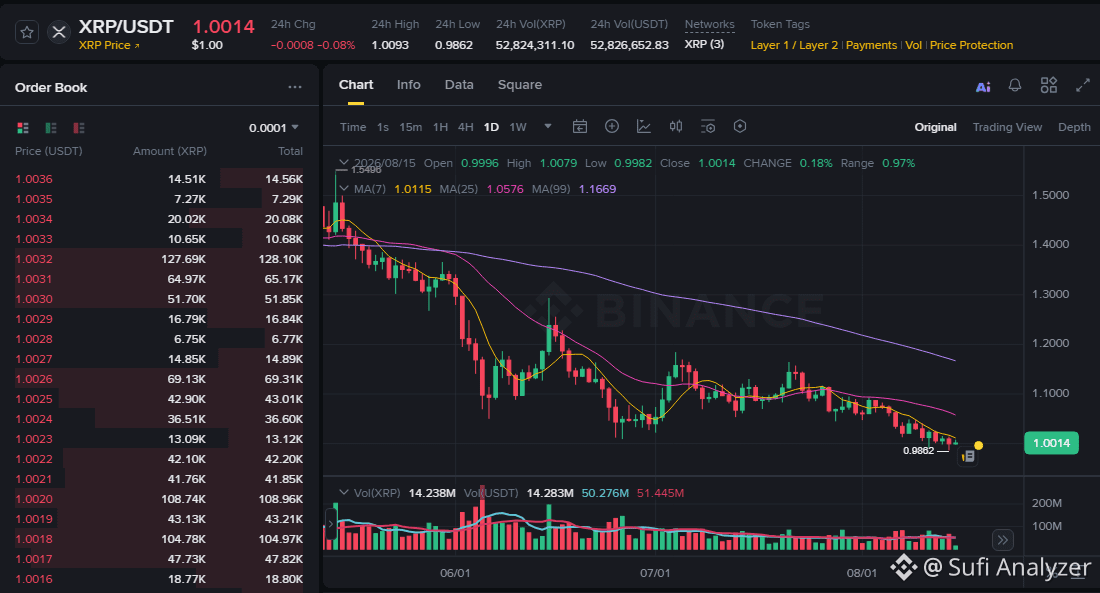This screenshot has width=1100, height=593.
Task: Click the XRP/USDT pair name
Action: [126, 27]
